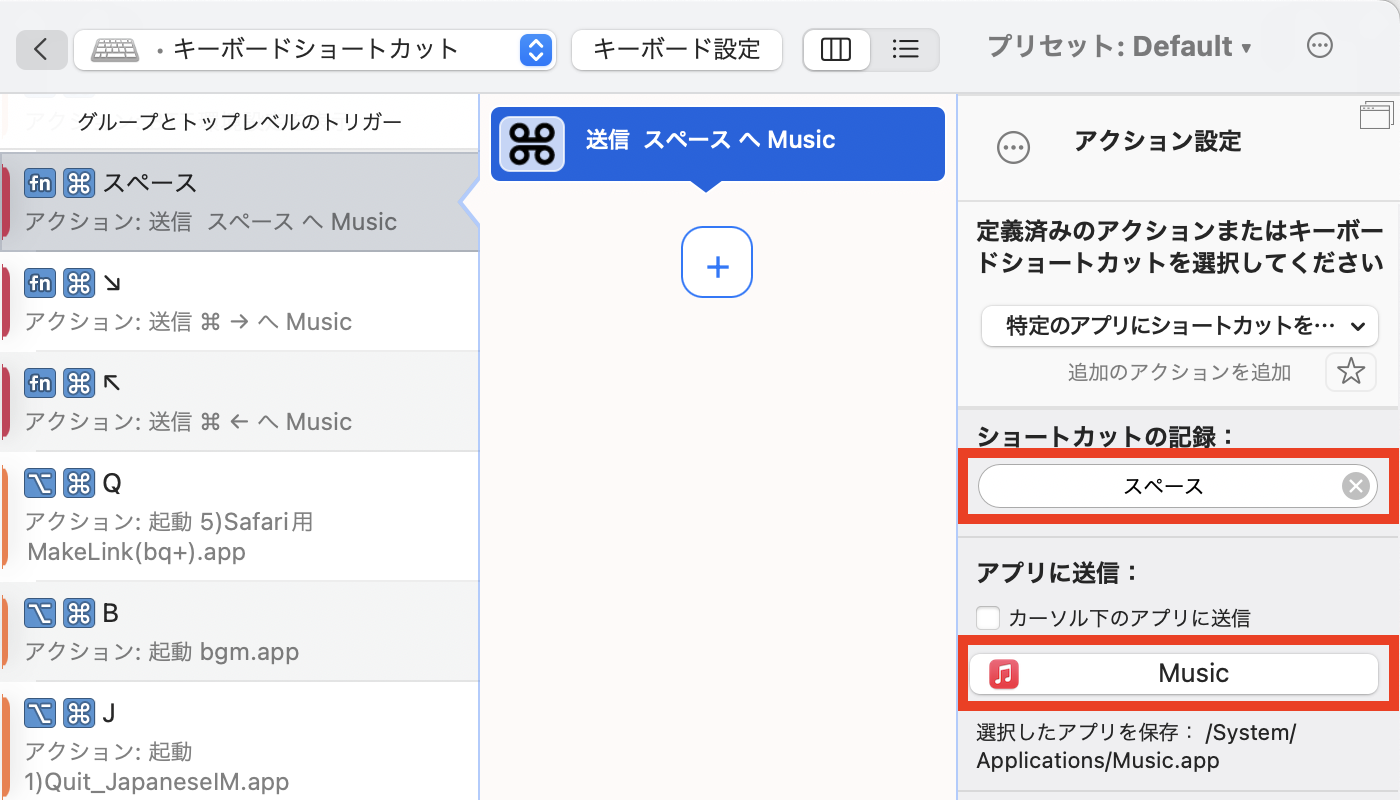The width and height of the screenshot is (1400, 800).
Task: Click the keyboard icon in the toolbar dropdown
Action: [x=117, y=50]
